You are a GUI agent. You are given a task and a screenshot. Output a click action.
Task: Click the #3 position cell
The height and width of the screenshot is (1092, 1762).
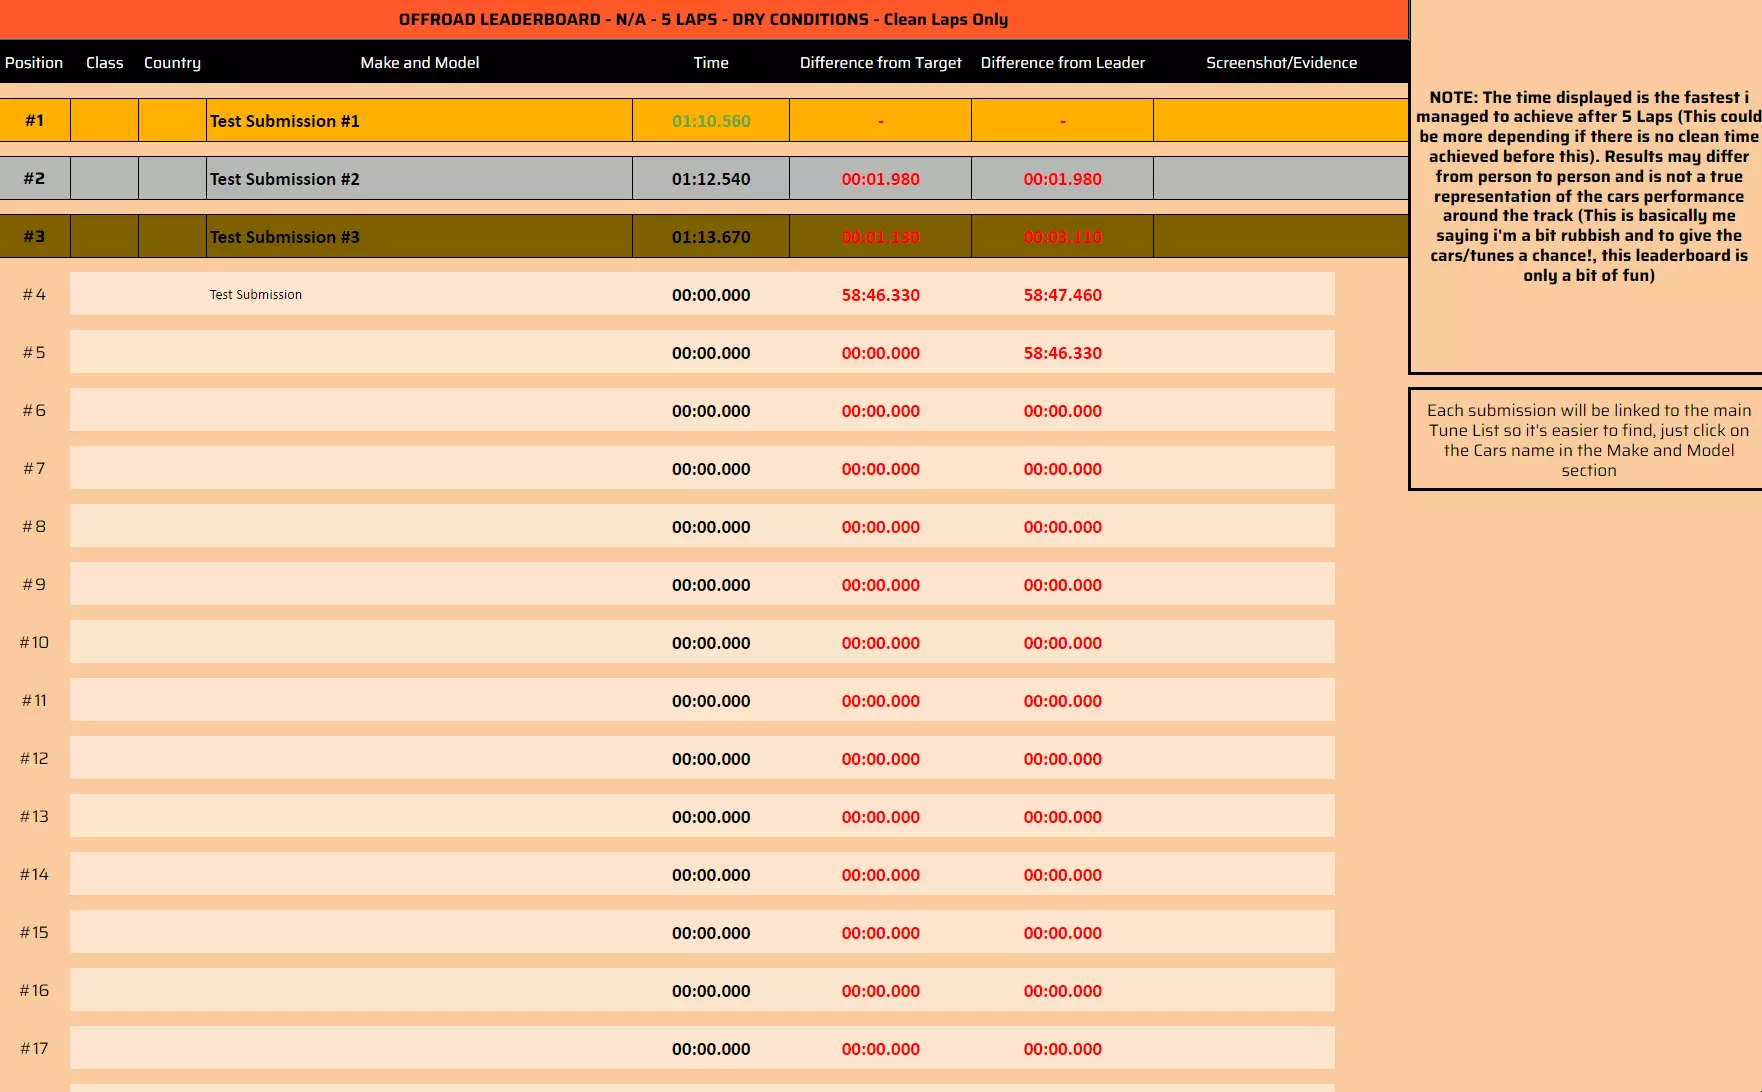pos(35,237)
